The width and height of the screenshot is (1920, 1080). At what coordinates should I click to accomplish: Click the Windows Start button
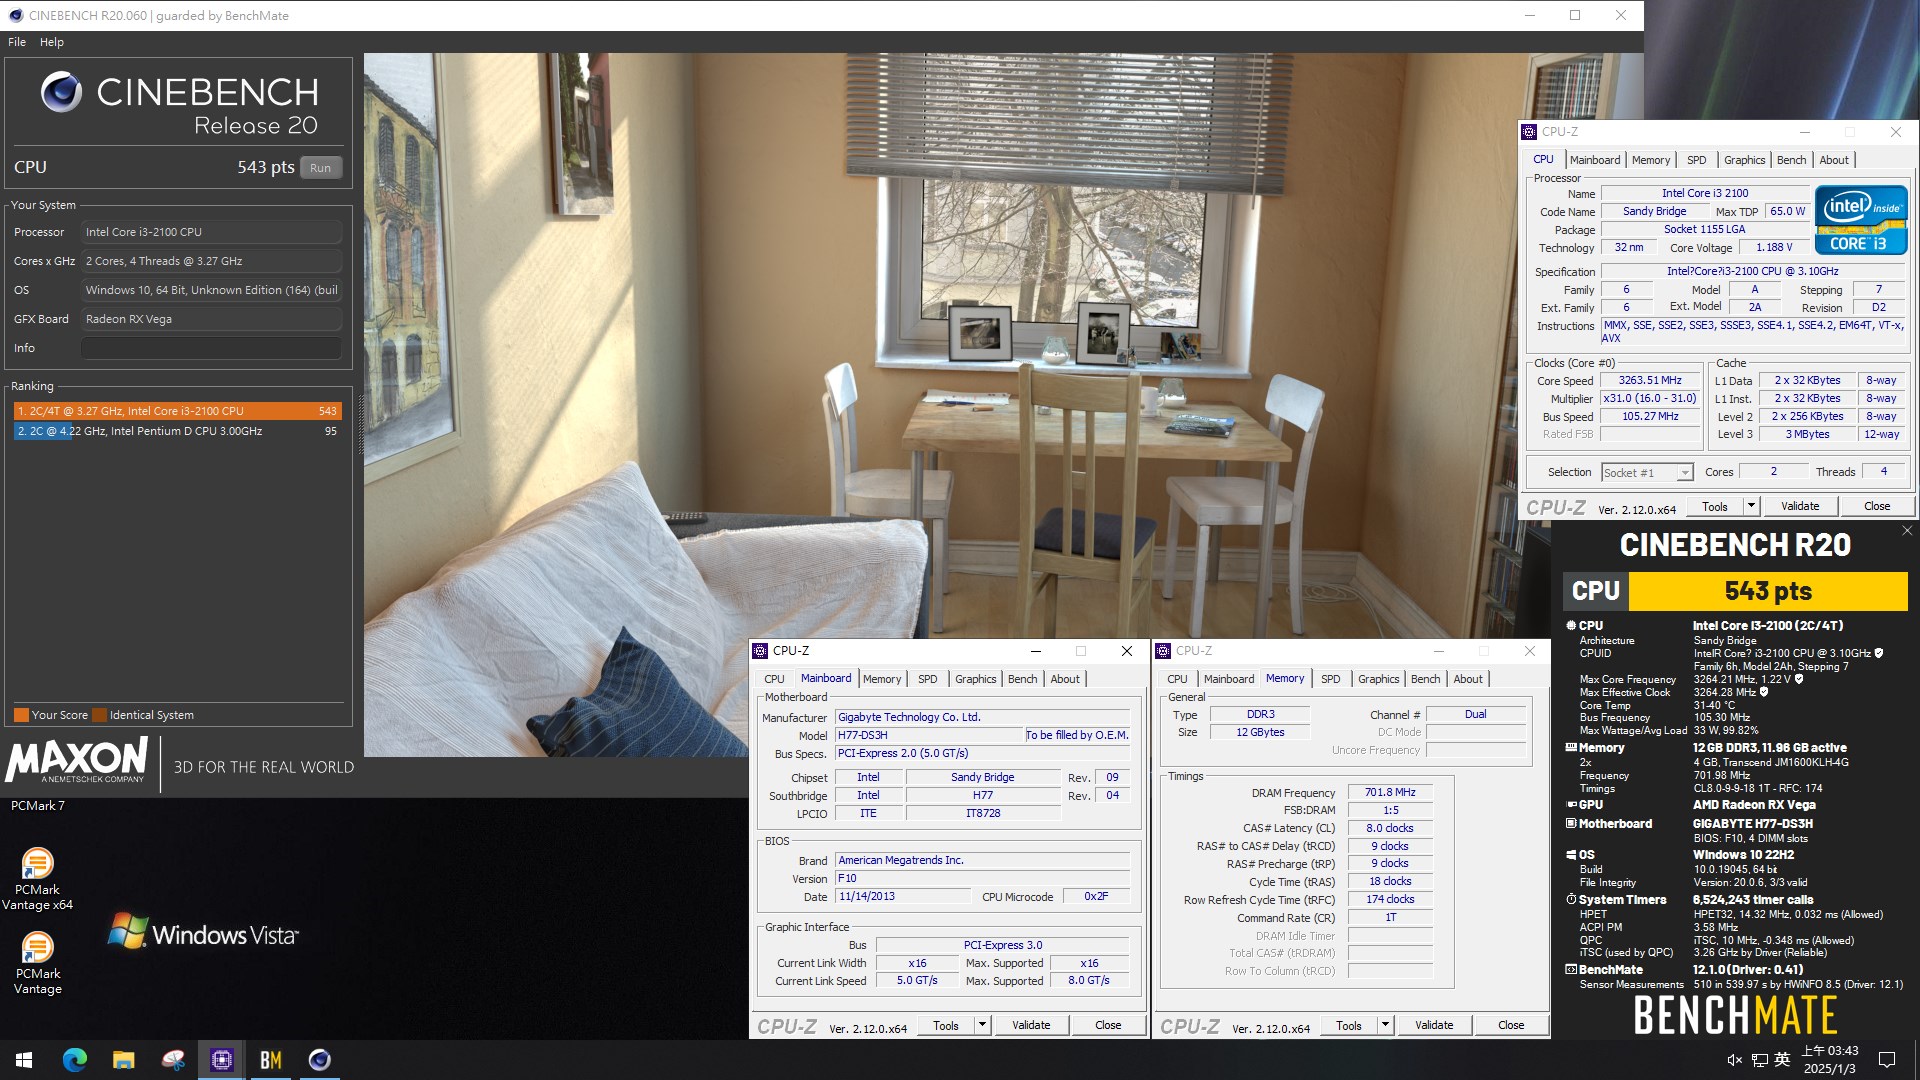(x=24, y=1059)
